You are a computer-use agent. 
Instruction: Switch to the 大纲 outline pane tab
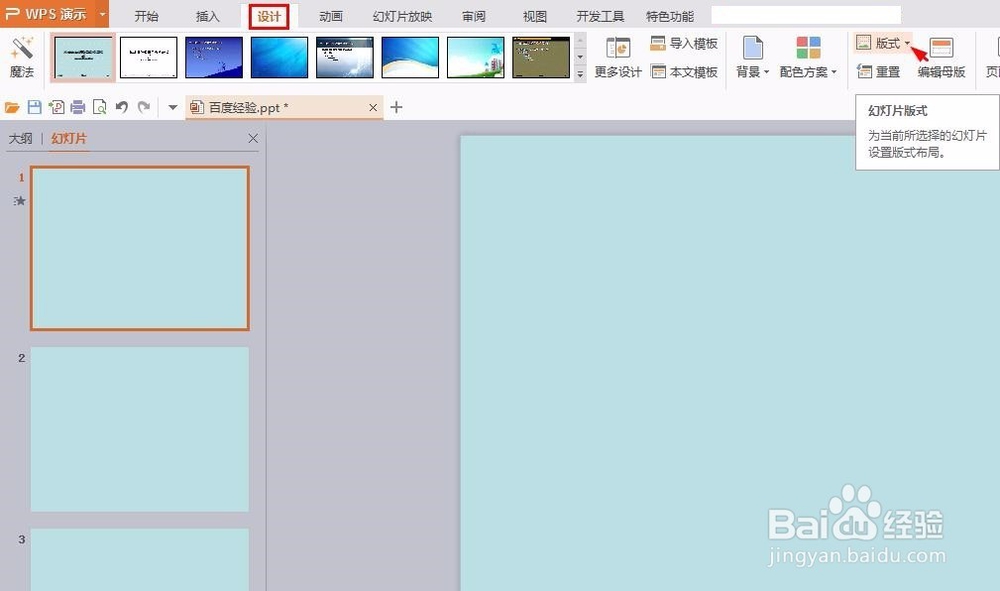point(20,138)
